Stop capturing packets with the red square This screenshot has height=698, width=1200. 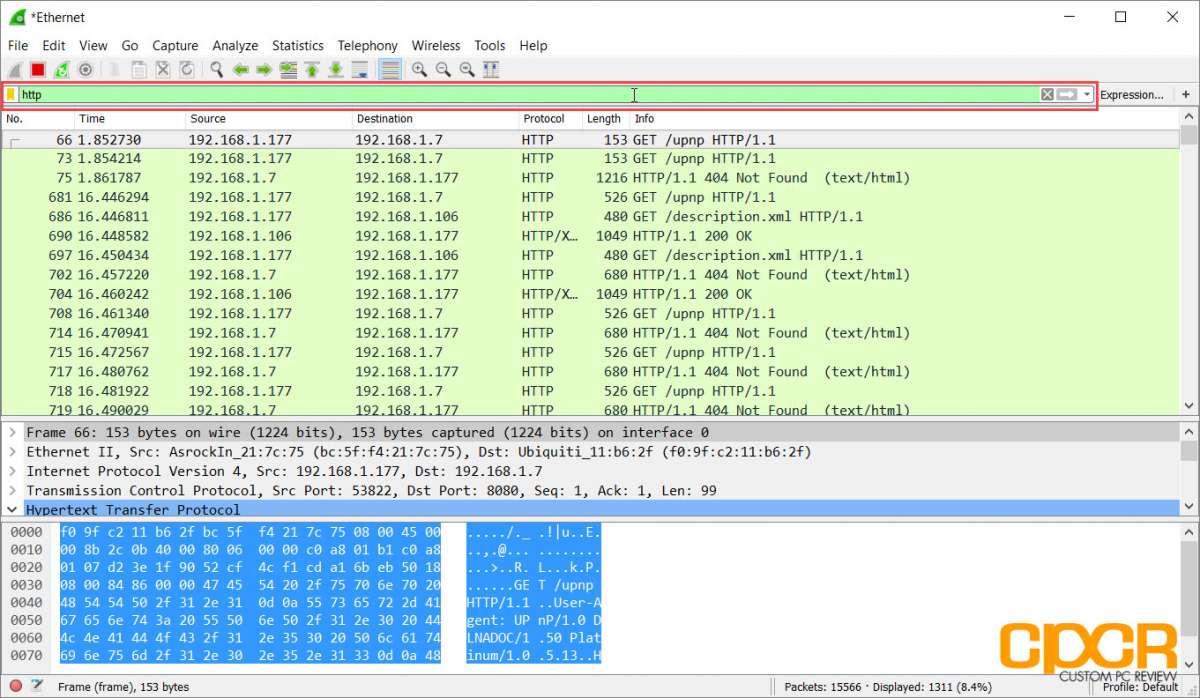pyautogui.click(x=38, y=70)
